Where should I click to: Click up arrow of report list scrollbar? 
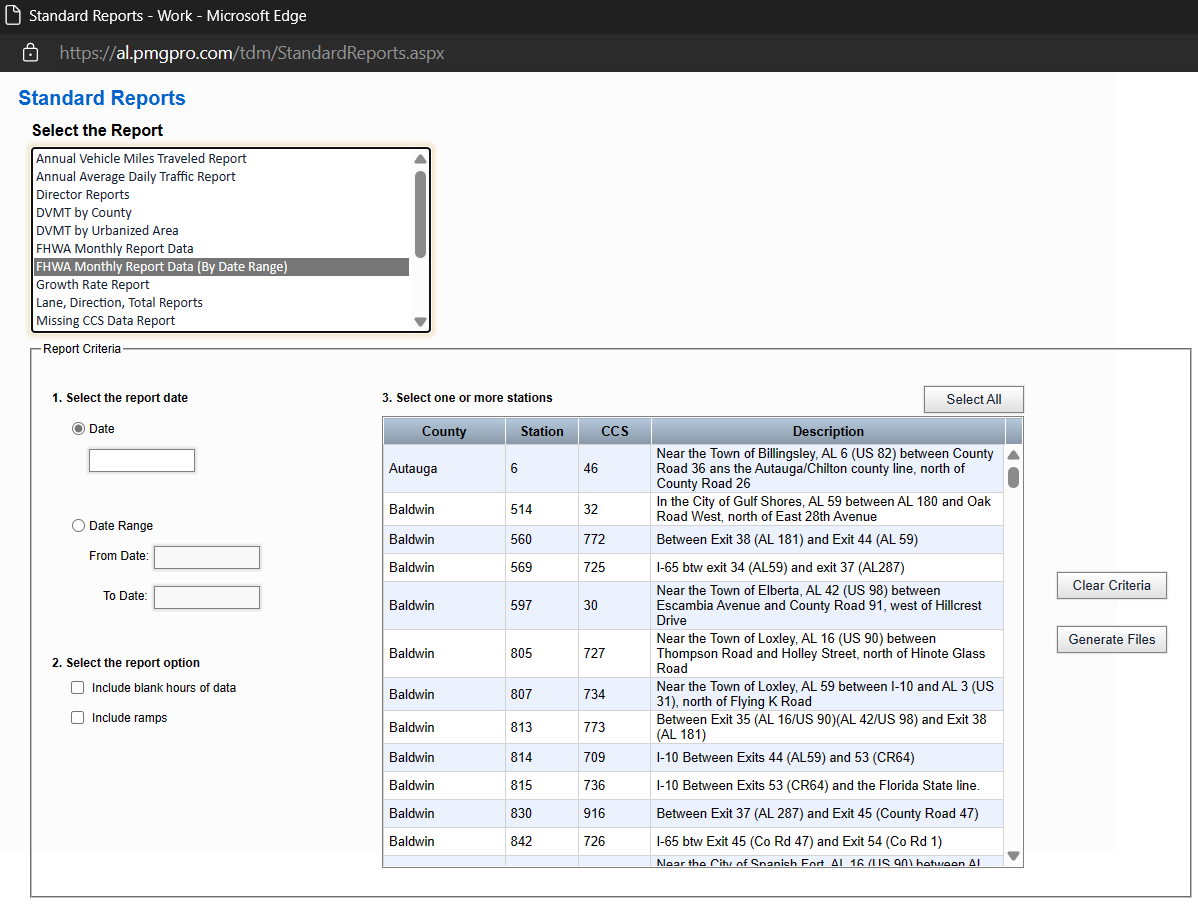[420, 159]
